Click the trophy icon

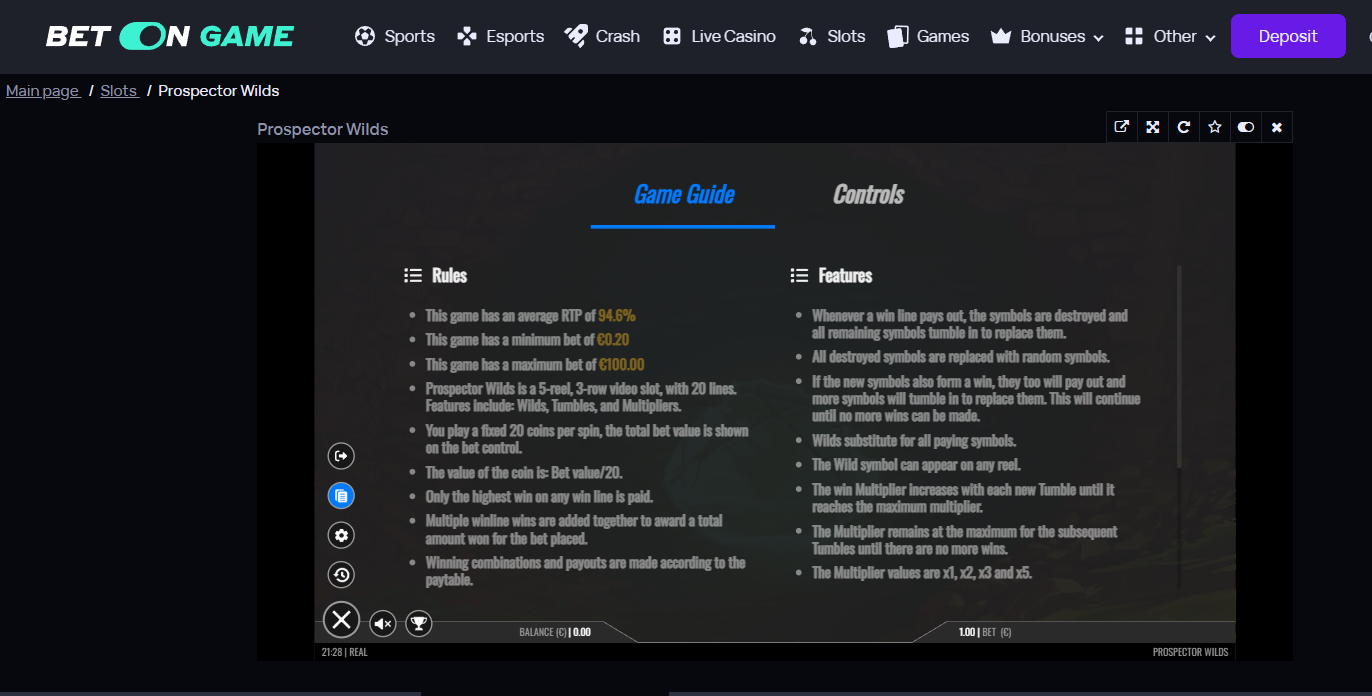pyautogui.click(x=419, y=624)
